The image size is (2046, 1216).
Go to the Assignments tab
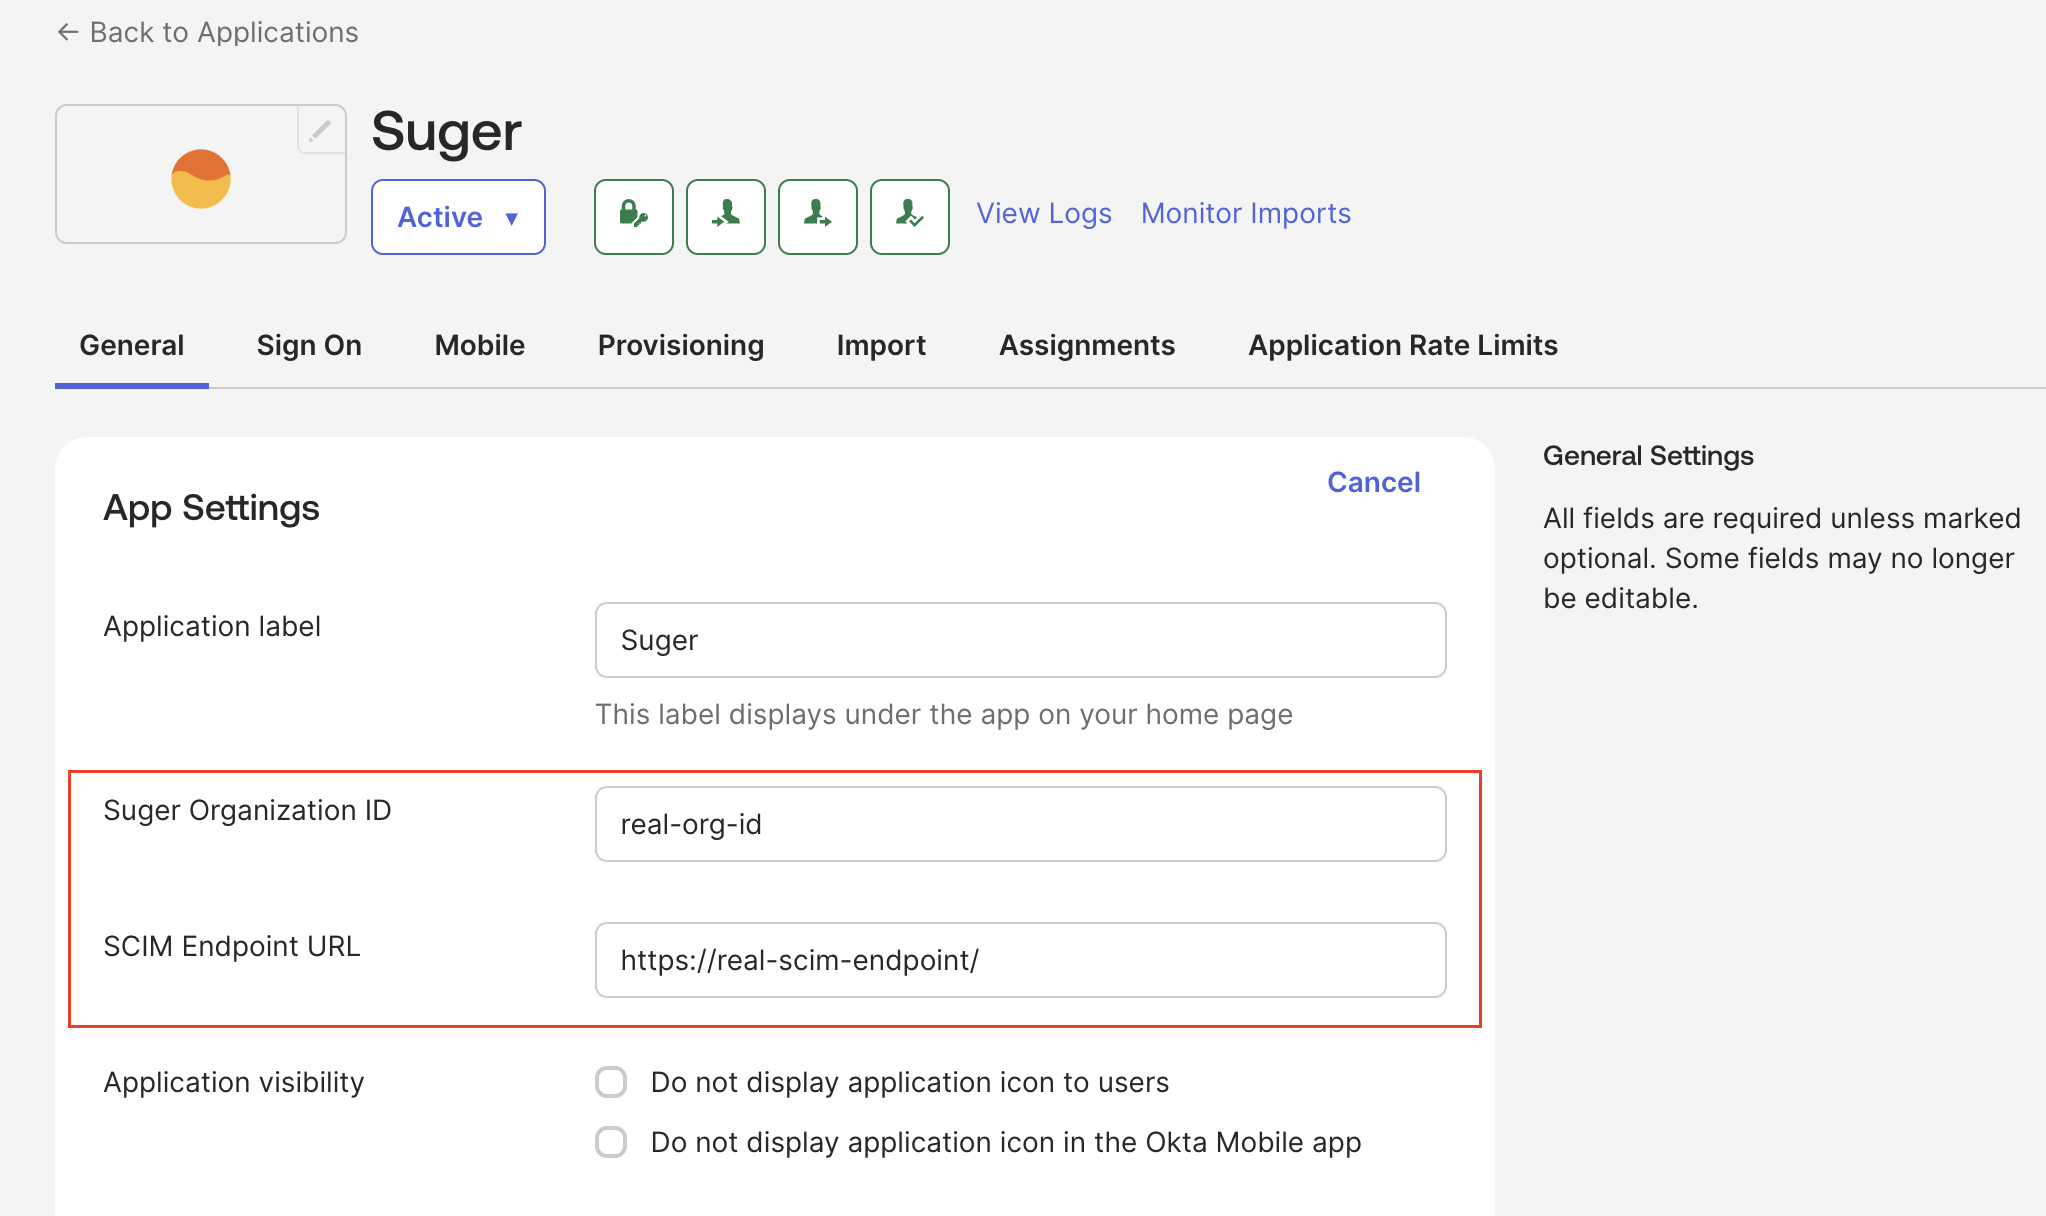pos(1086,345)
